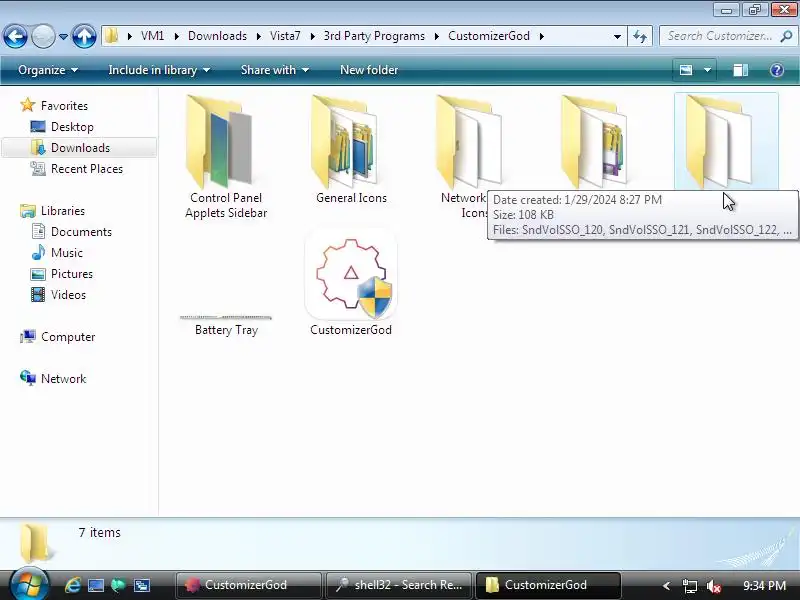Click Show Desktop quick launch icon

95,585
